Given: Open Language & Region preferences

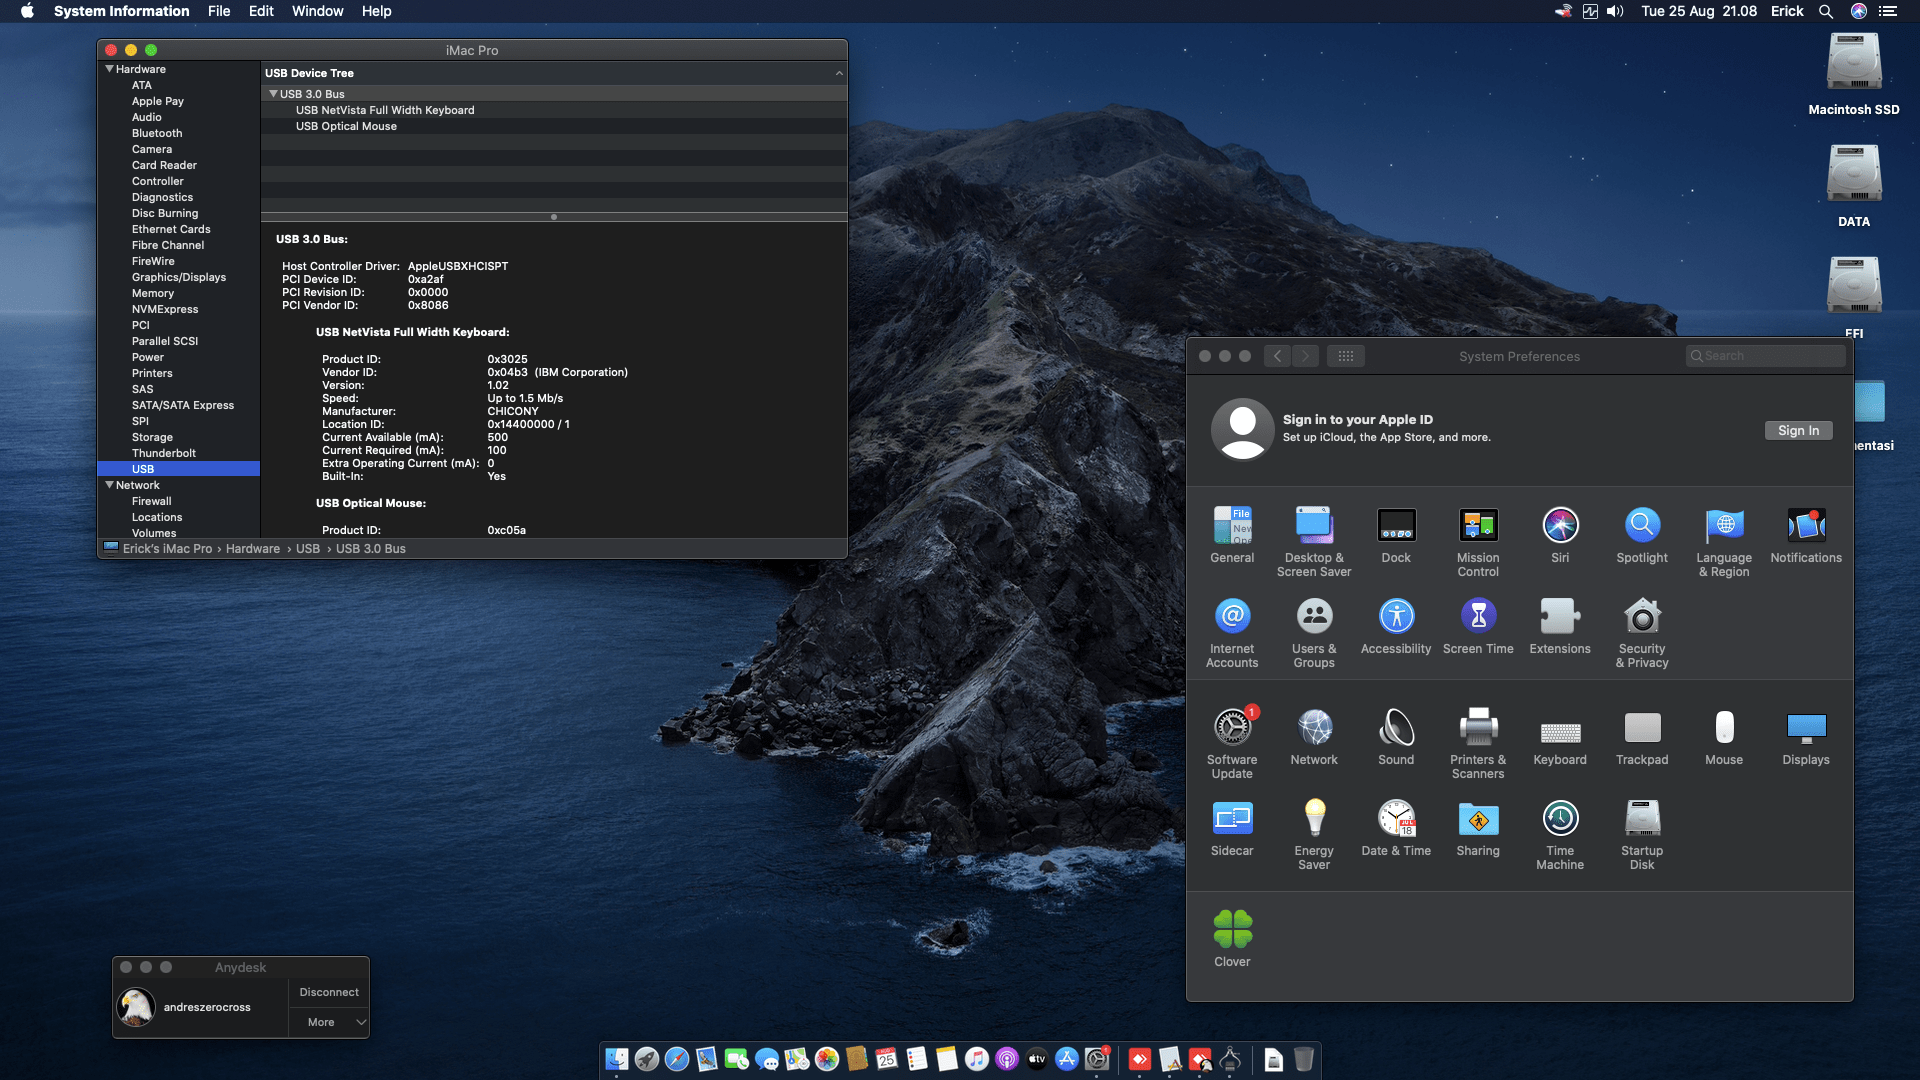Looking at the screenshot, I should 1724,541.
